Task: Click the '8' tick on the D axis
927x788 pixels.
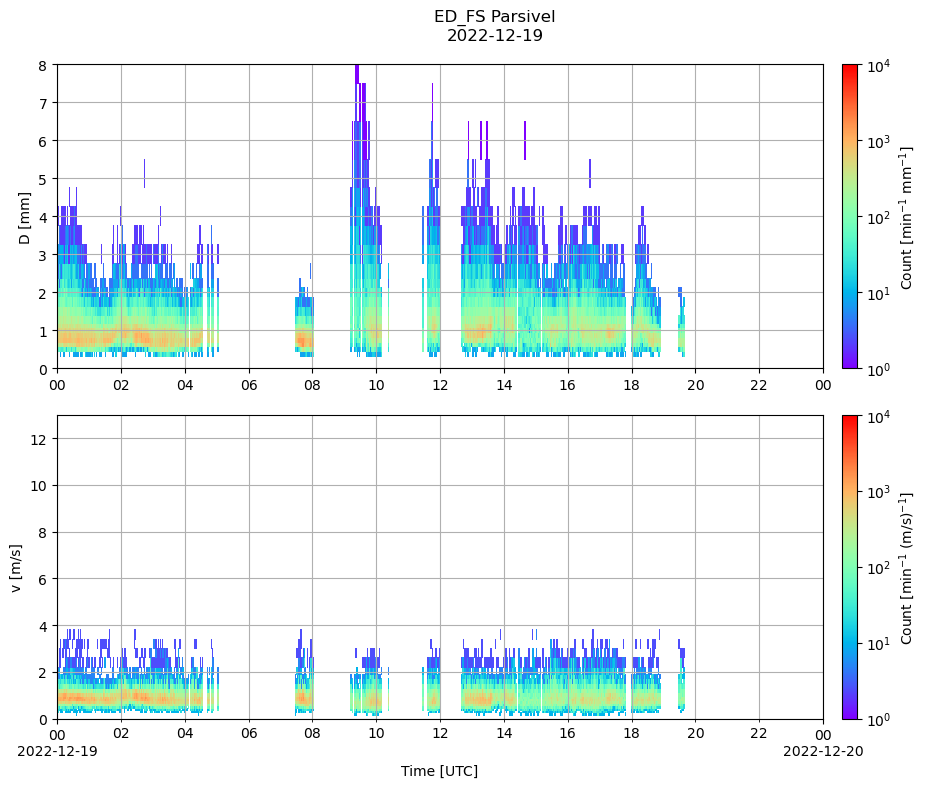Action: [43, 65]
